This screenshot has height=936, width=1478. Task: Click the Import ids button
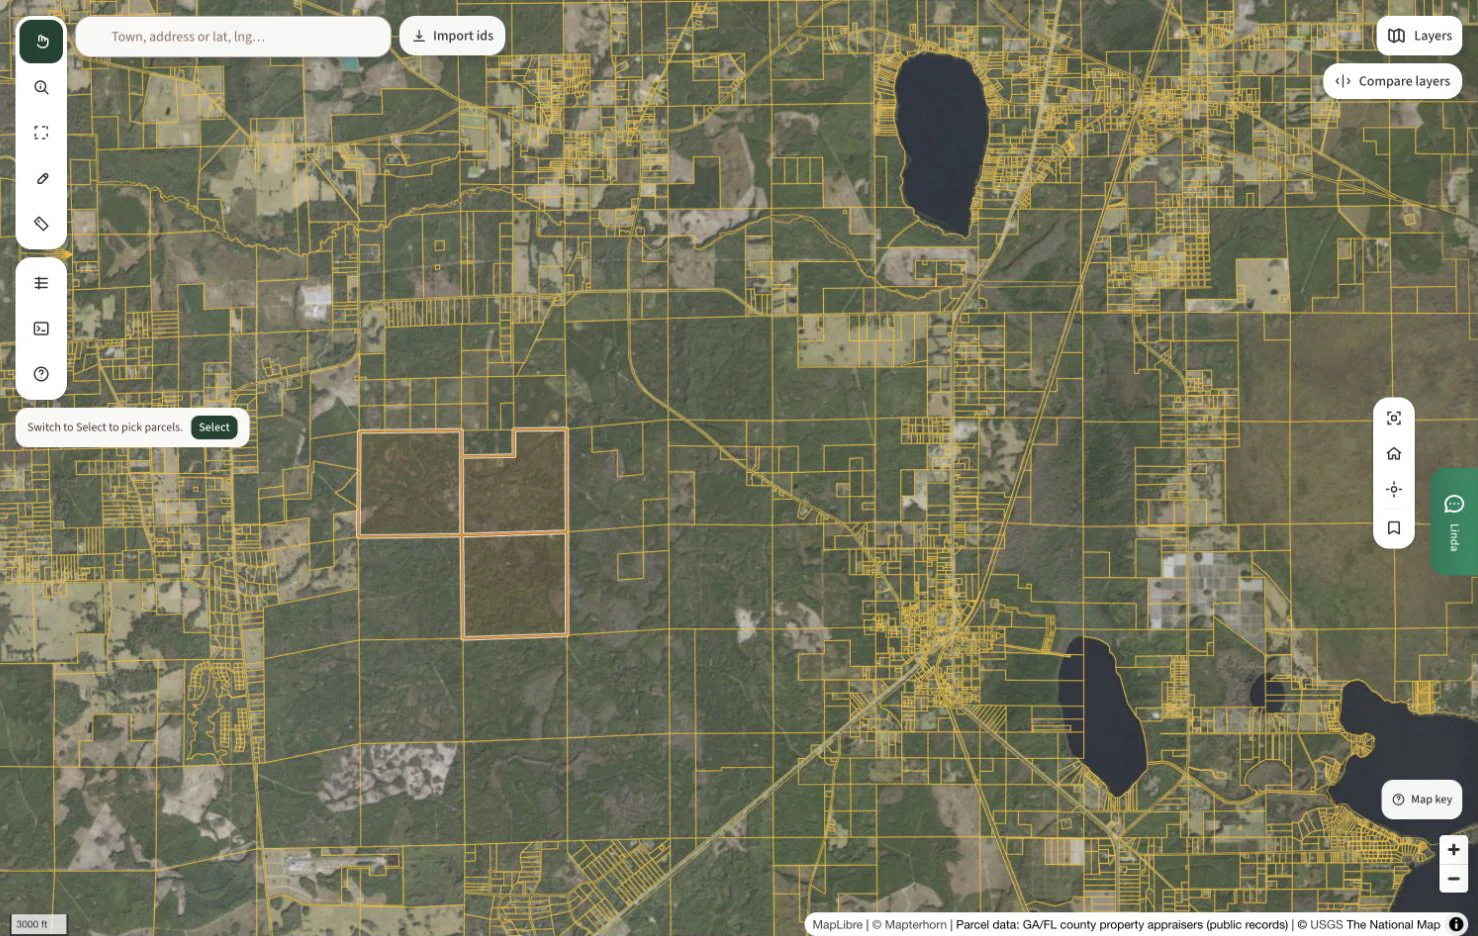click(x=452, y=36)
